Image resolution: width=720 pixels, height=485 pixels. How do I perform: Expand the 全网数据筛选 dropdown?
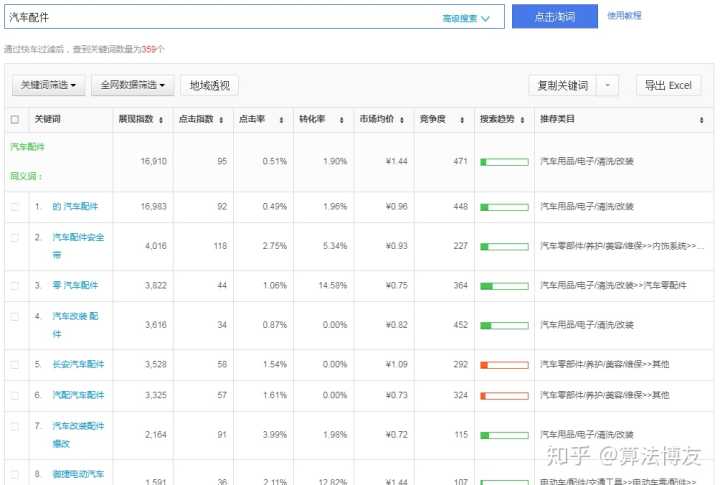tap(133, 86)
